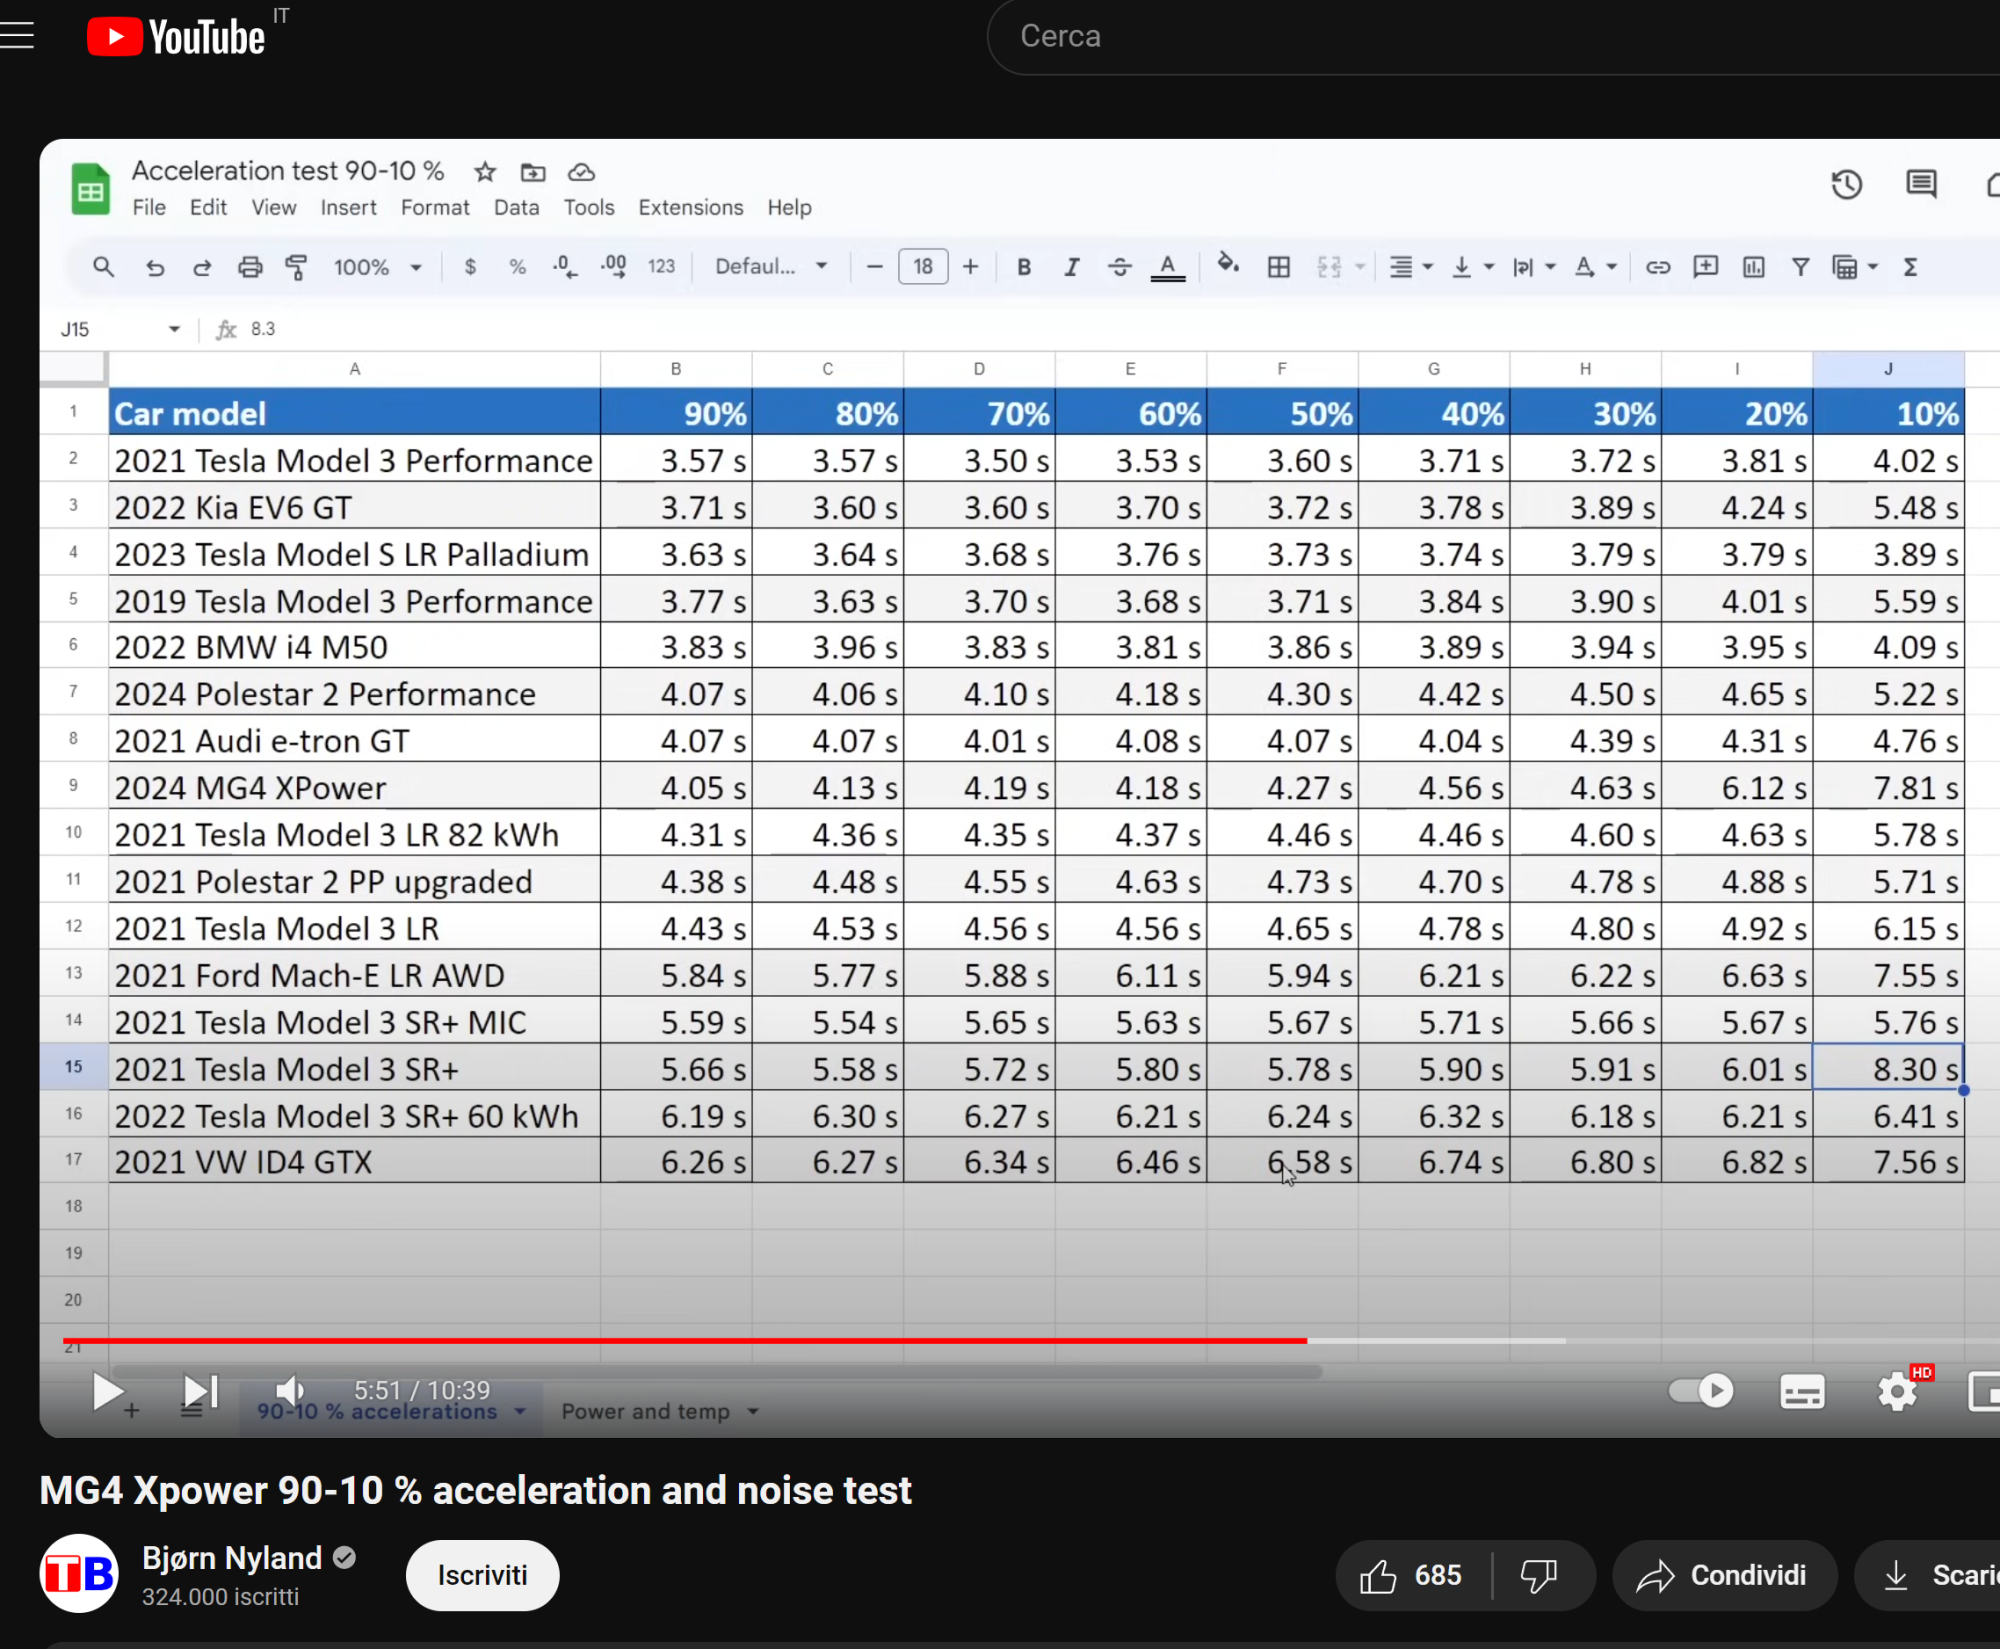Seek on the red video progress bar
The height and width of the screenshot is (1649, 2000).
click(684, 1340)
